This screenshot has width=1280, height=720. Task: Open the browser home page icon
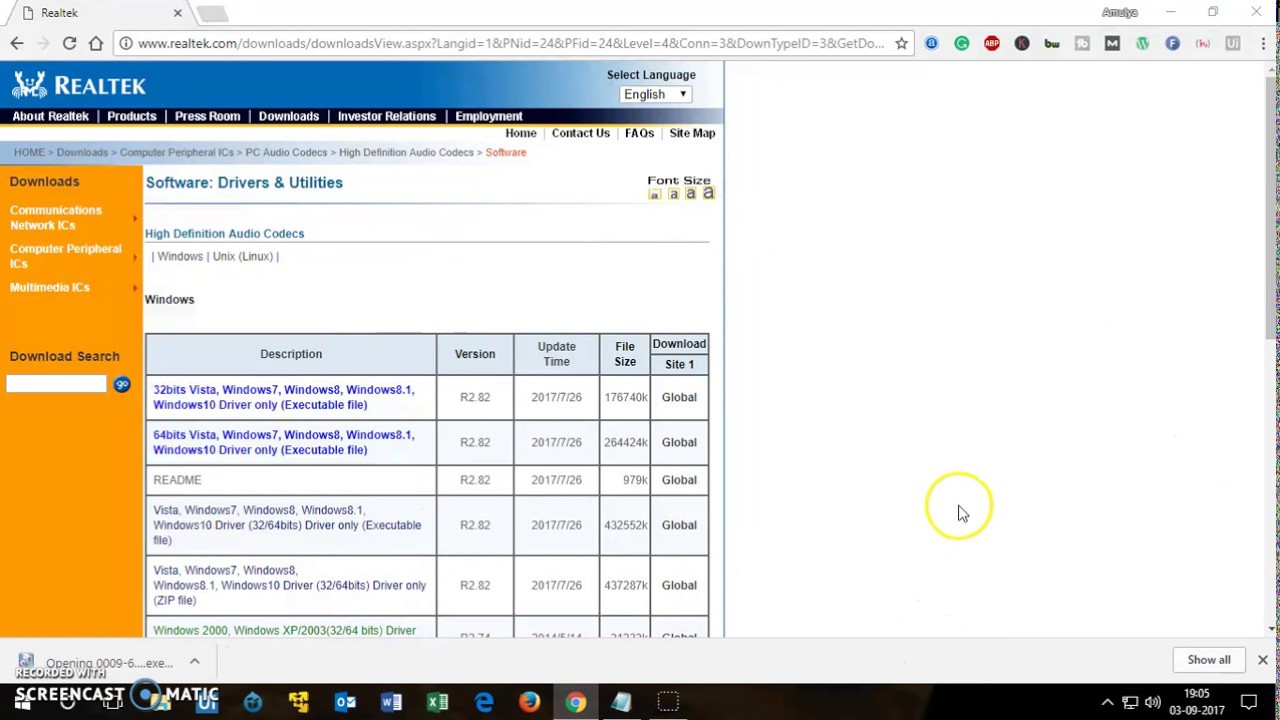(x=96, y=43)
